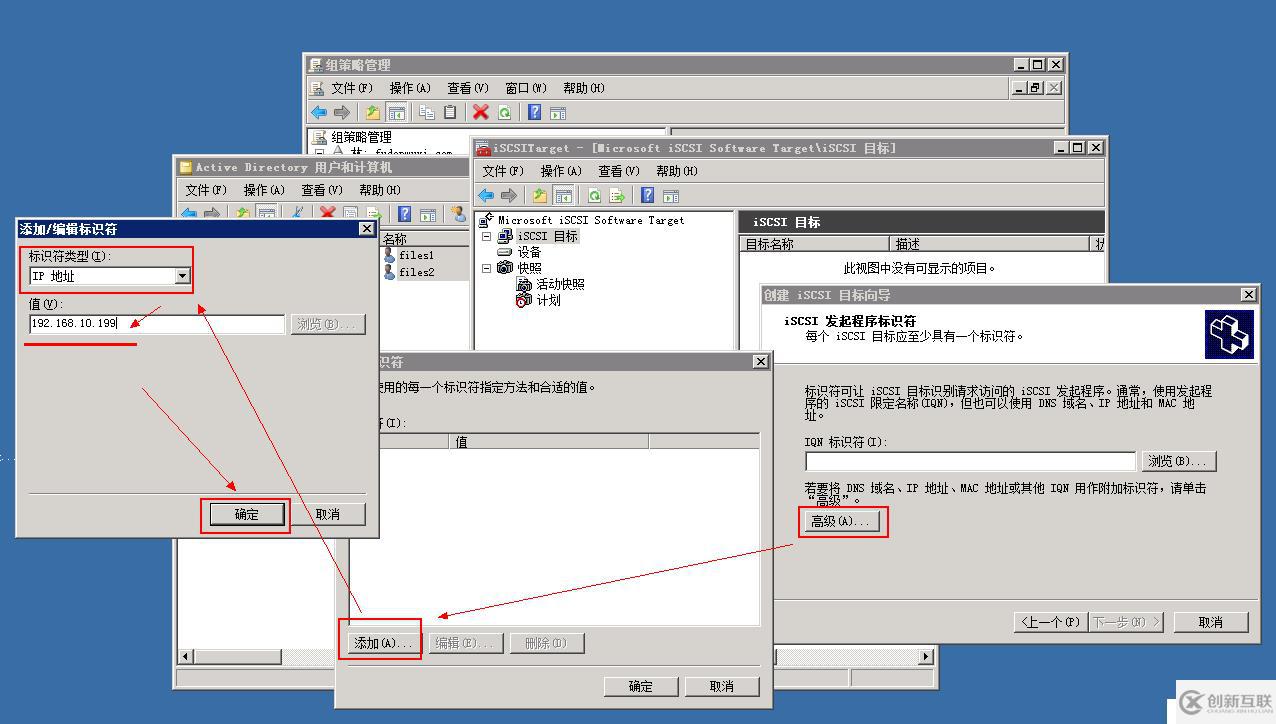Select 设备 node in iSCSI tree
The width and height of the screenshot is (1276, 724).
(529, 252)
